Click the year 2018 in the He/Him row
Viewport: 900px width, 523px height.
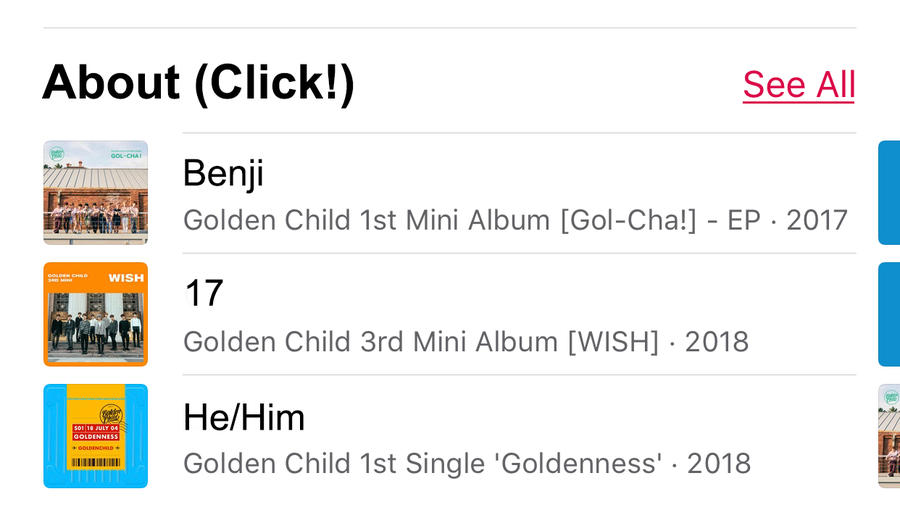coord(718,463)
